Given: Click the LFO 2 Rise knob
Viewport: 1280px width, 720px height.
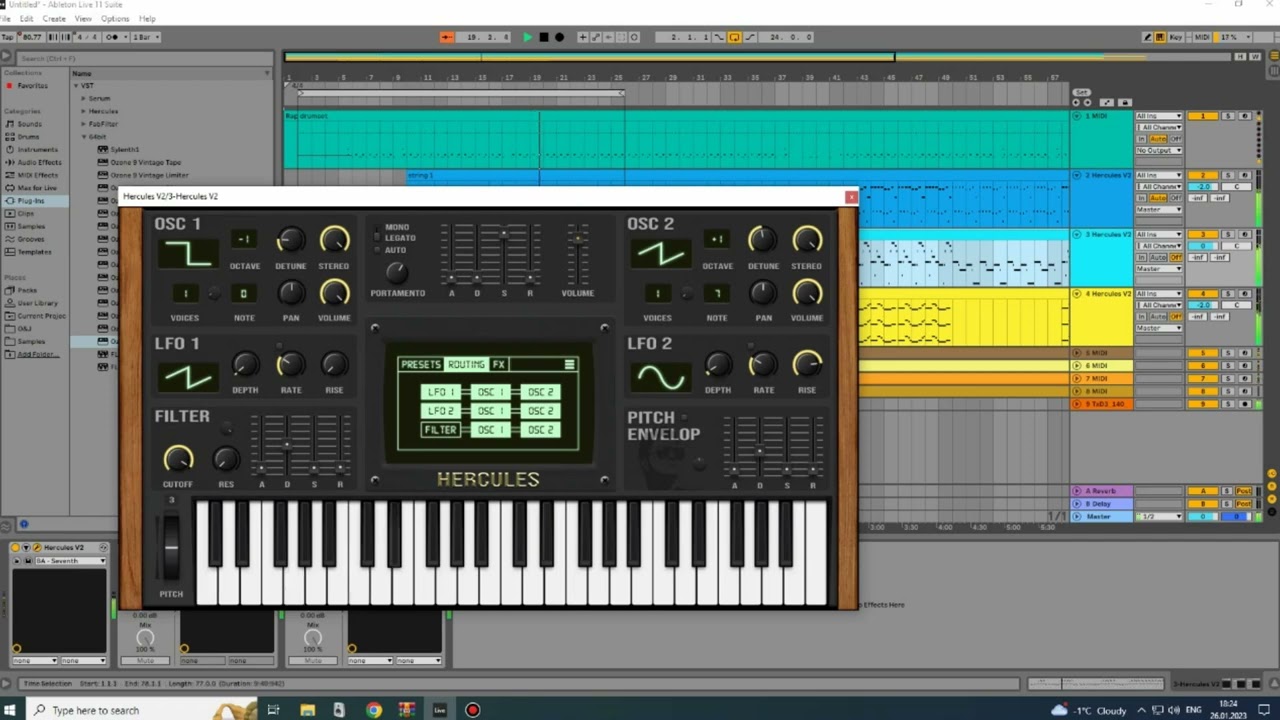Looking at the screenshot, I should (x=807, y=364).
